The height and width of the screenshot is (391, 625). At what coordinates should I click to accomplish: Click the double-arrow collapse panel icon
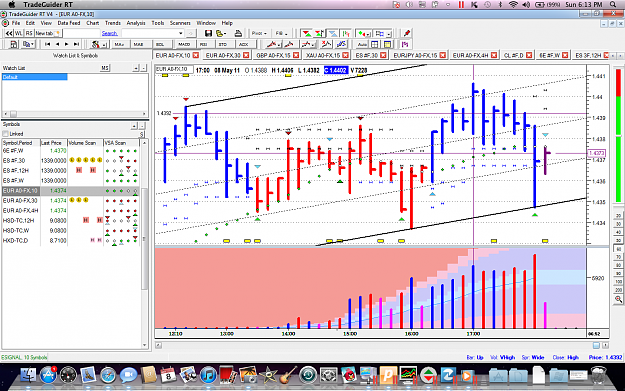(x=8, y=33)
